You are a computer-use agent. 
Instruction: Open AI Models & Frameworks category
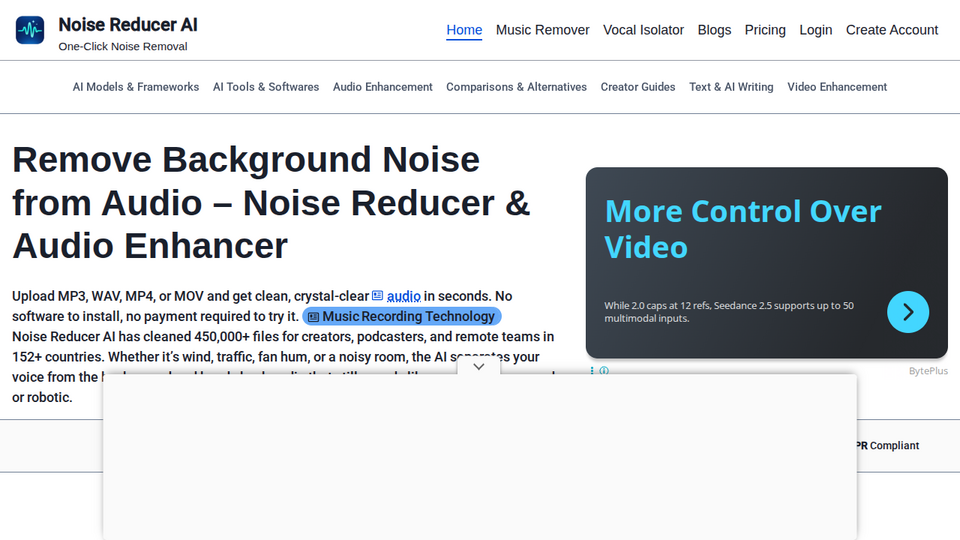point(136,87)
